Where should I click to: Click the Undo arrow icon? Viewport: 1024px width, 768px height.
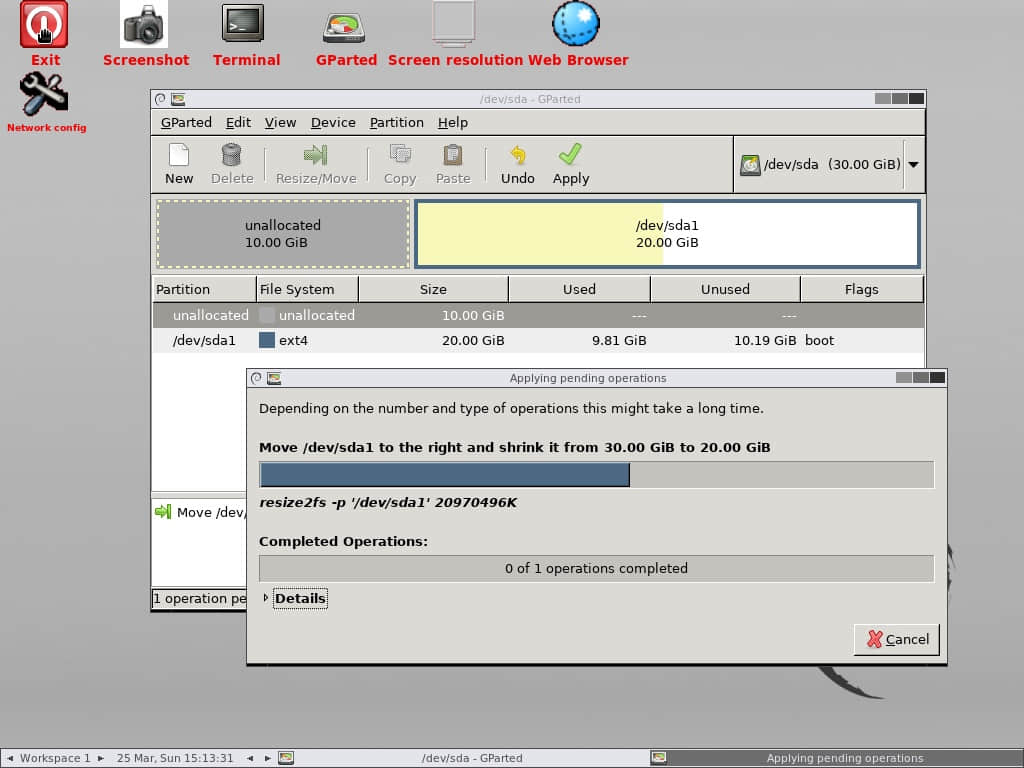[517, 155]
